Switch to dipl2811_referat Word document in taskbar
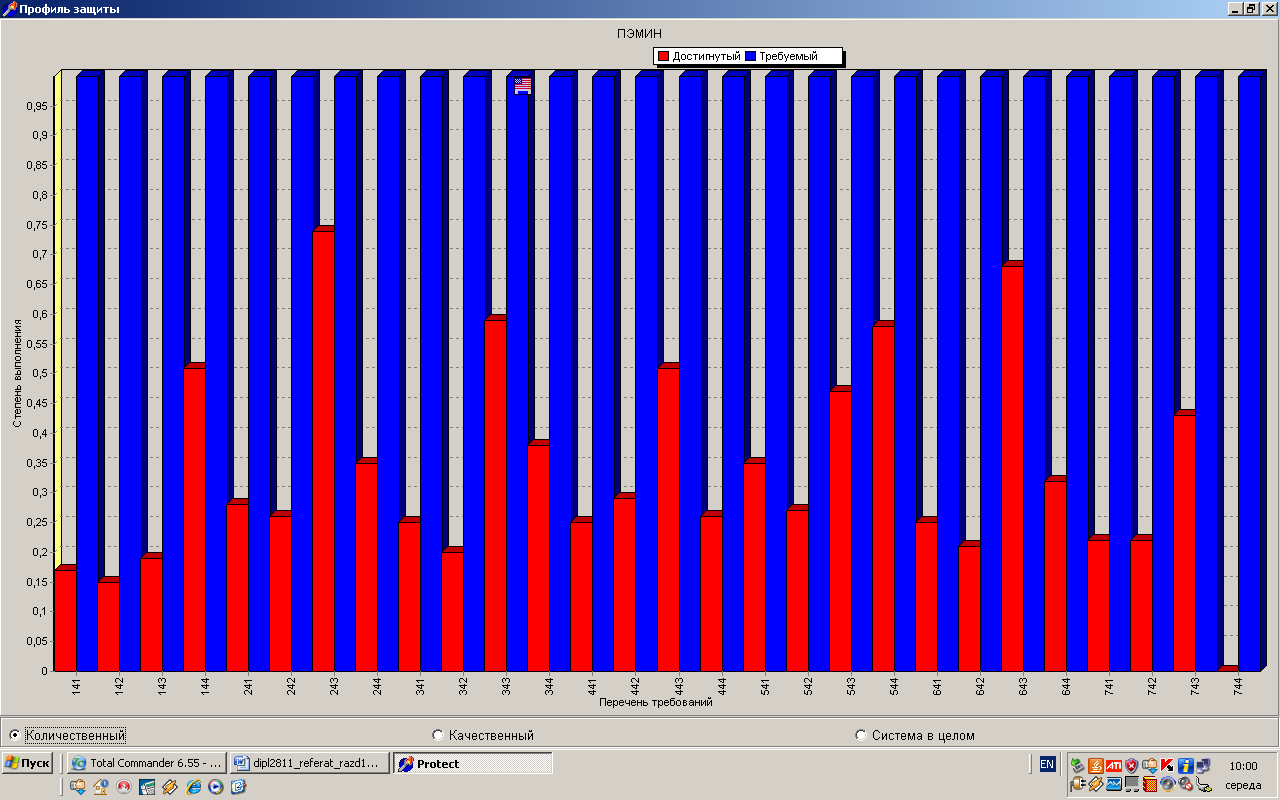 click(x=309, y=763)
